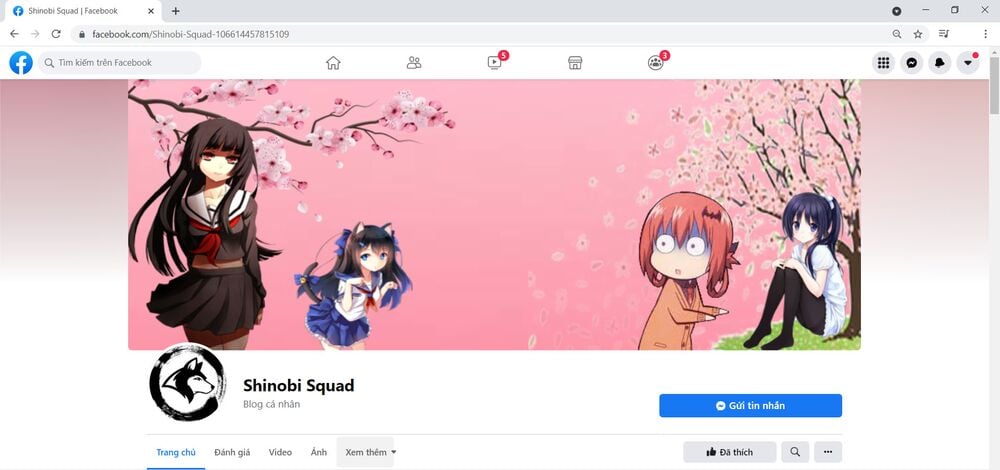Switch to the Đánh giá tab
The height and width of the screenshot is (470, 1000).
(x=232, y=452)
